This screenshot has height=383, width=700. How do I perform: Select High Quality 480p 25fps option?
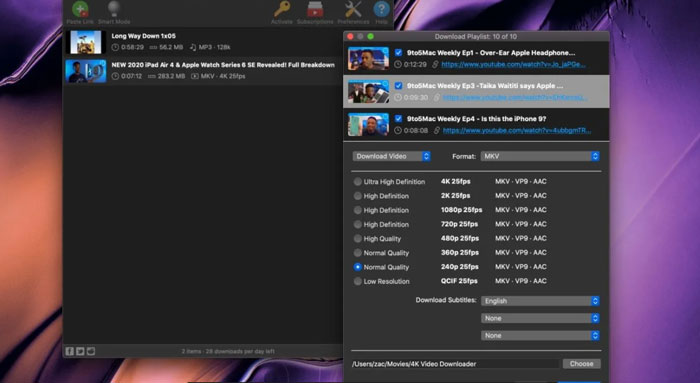[358, 239]
